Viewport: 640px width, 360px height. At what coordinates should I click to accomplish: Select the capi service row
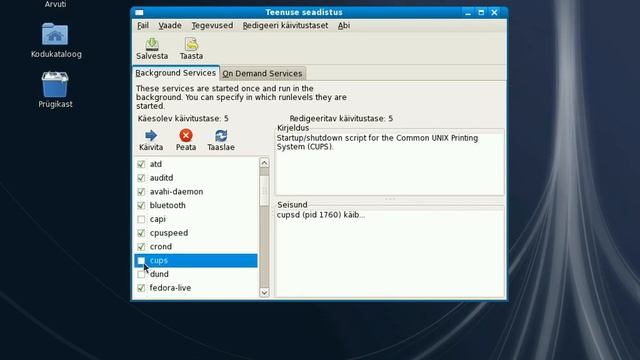196,219
